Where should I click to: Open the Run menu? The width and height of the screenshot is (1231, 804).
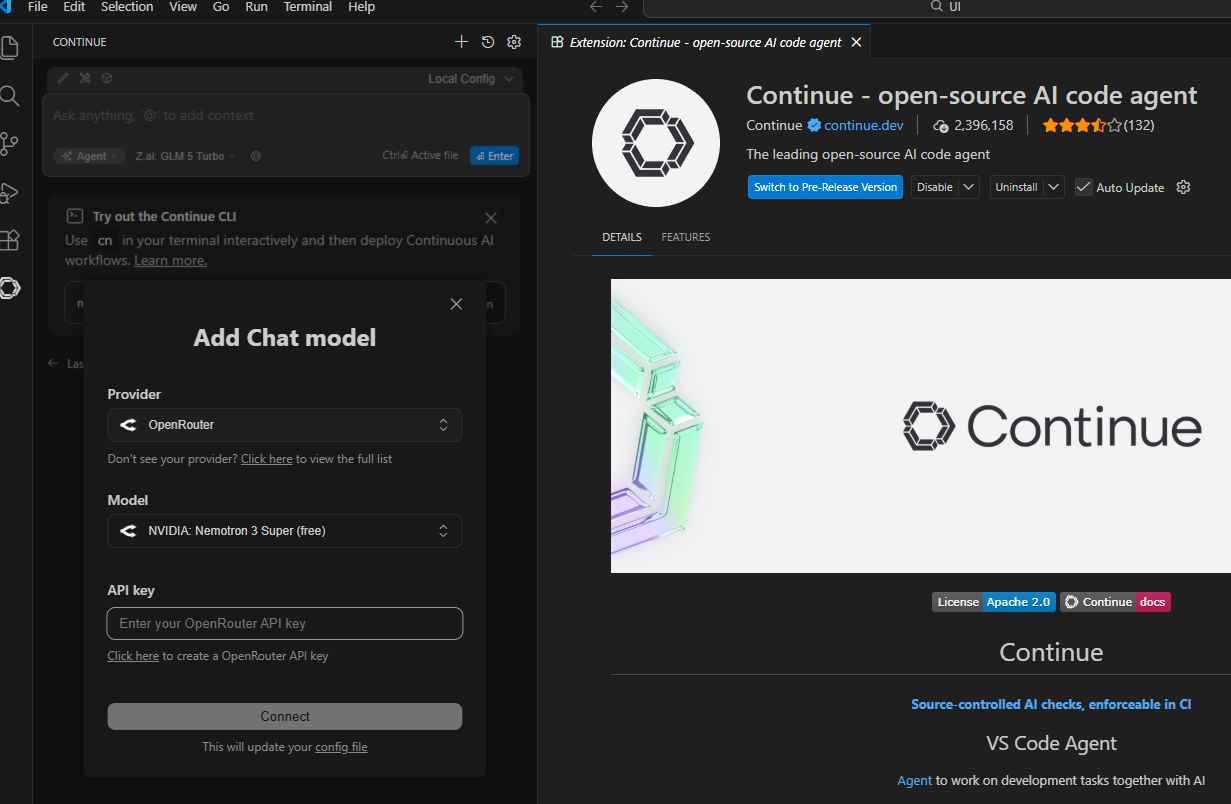coord(256,7)
